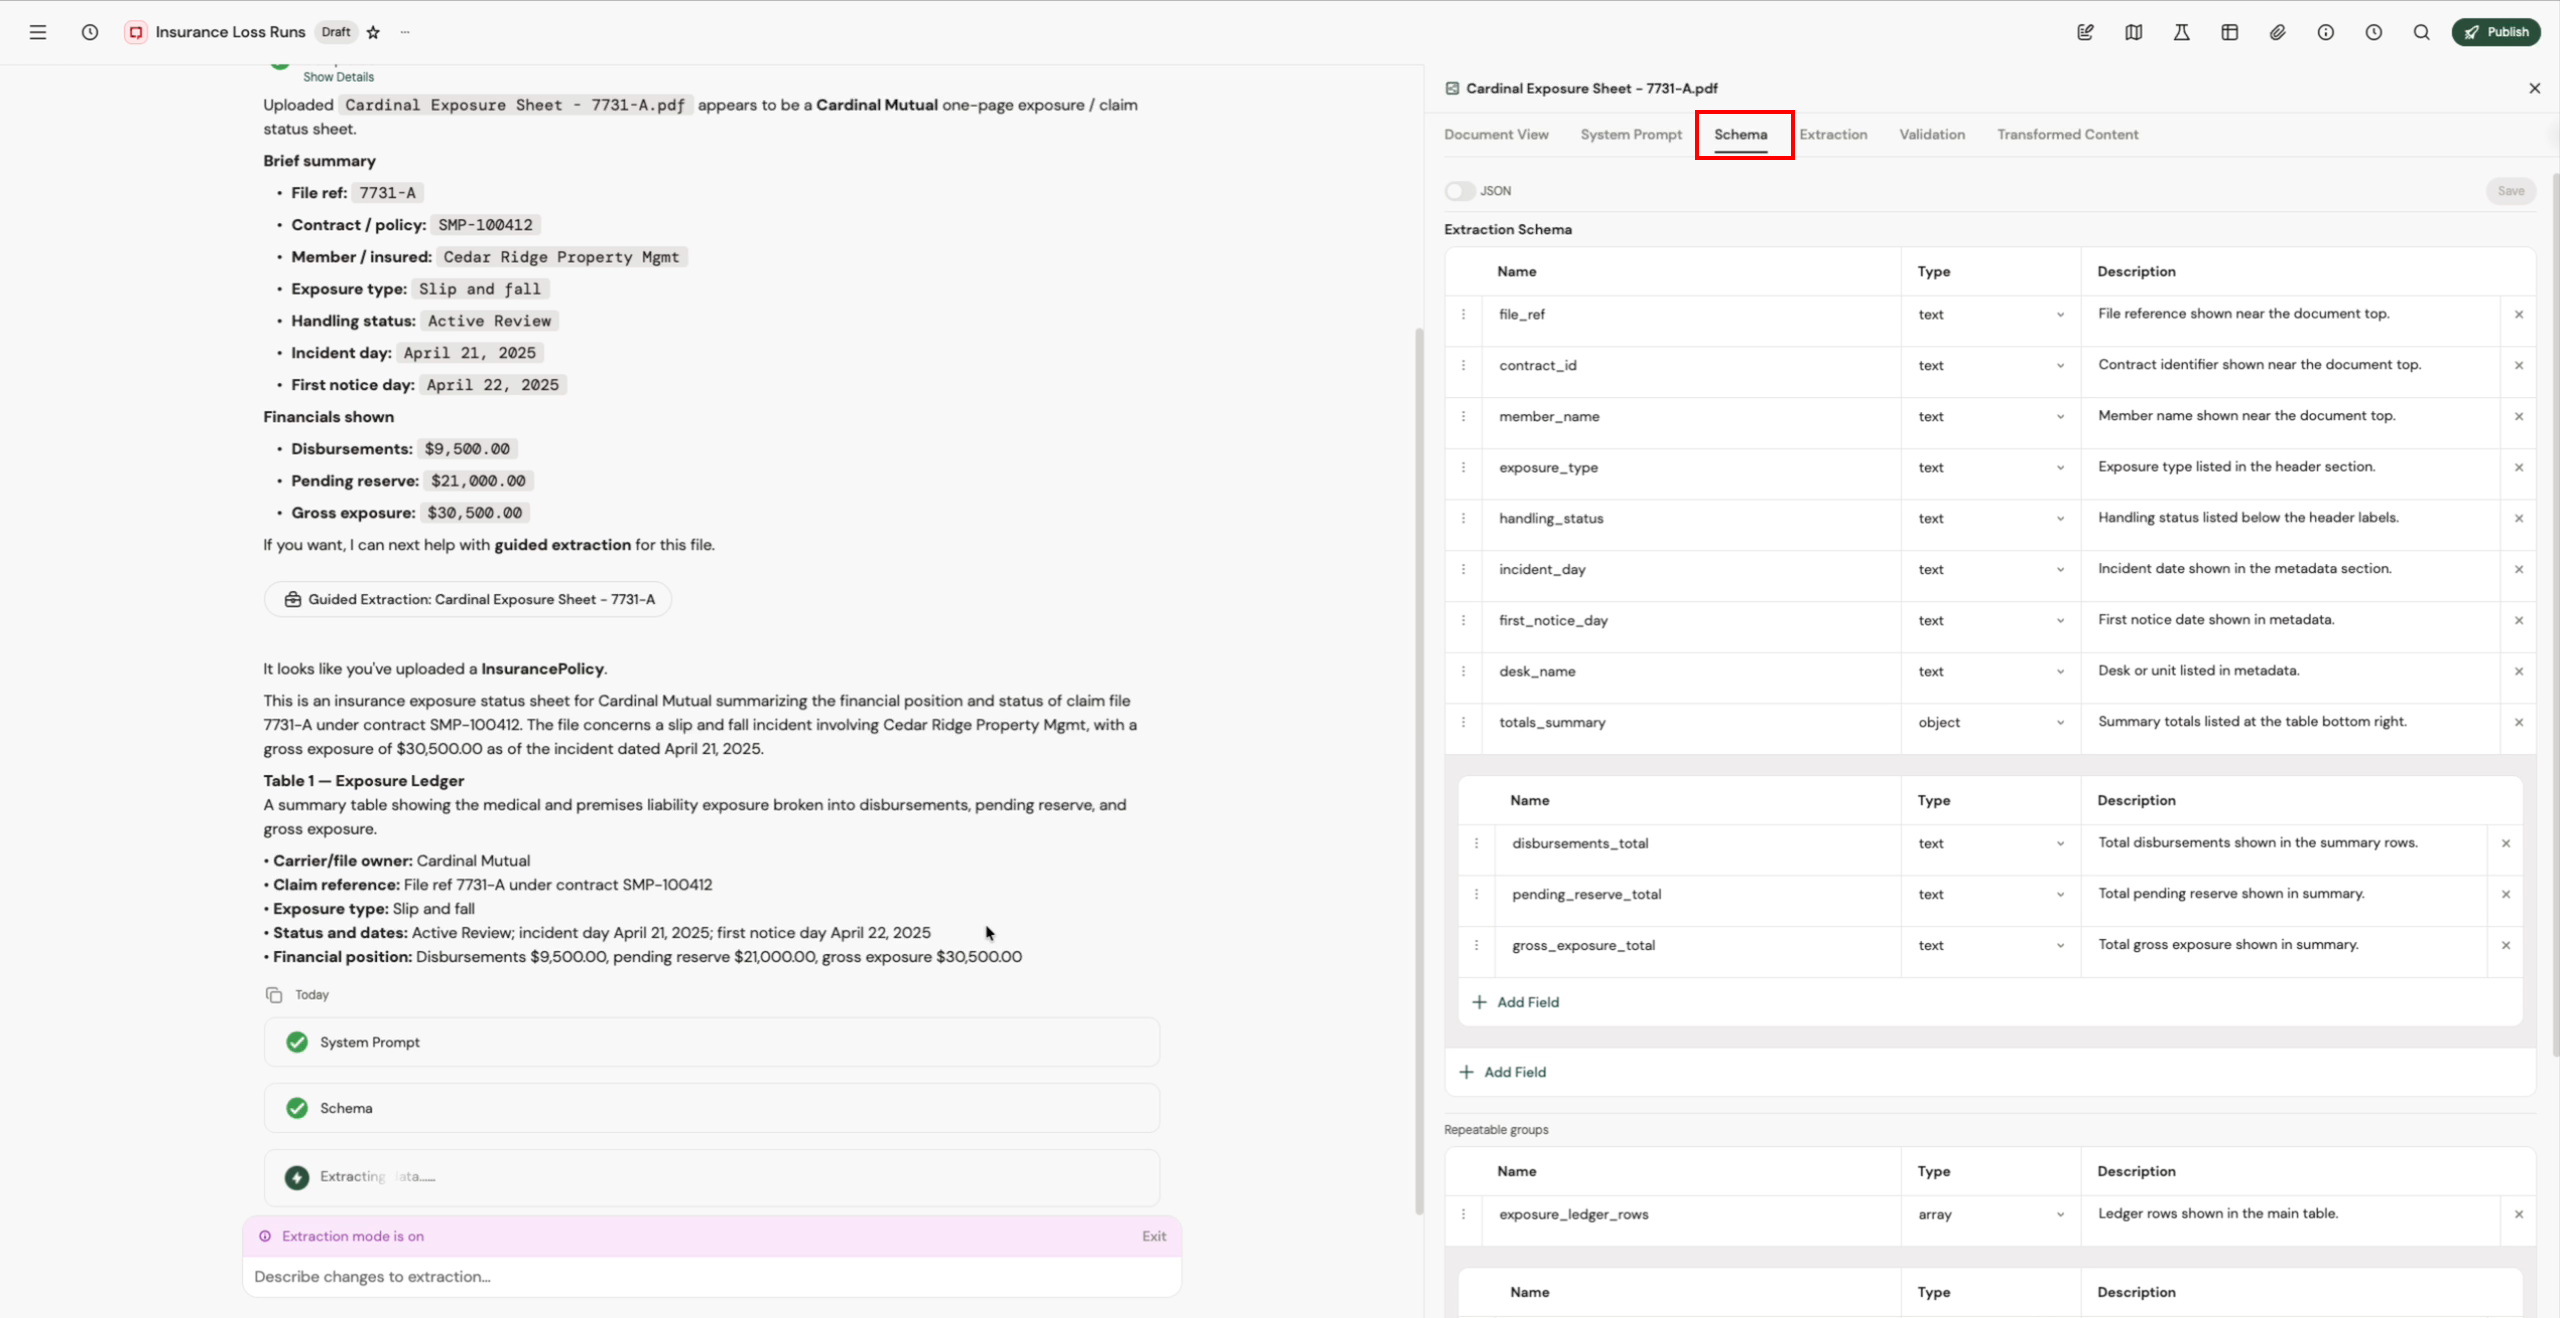Click the drag handle for desk_name row

coord(1463,671)
